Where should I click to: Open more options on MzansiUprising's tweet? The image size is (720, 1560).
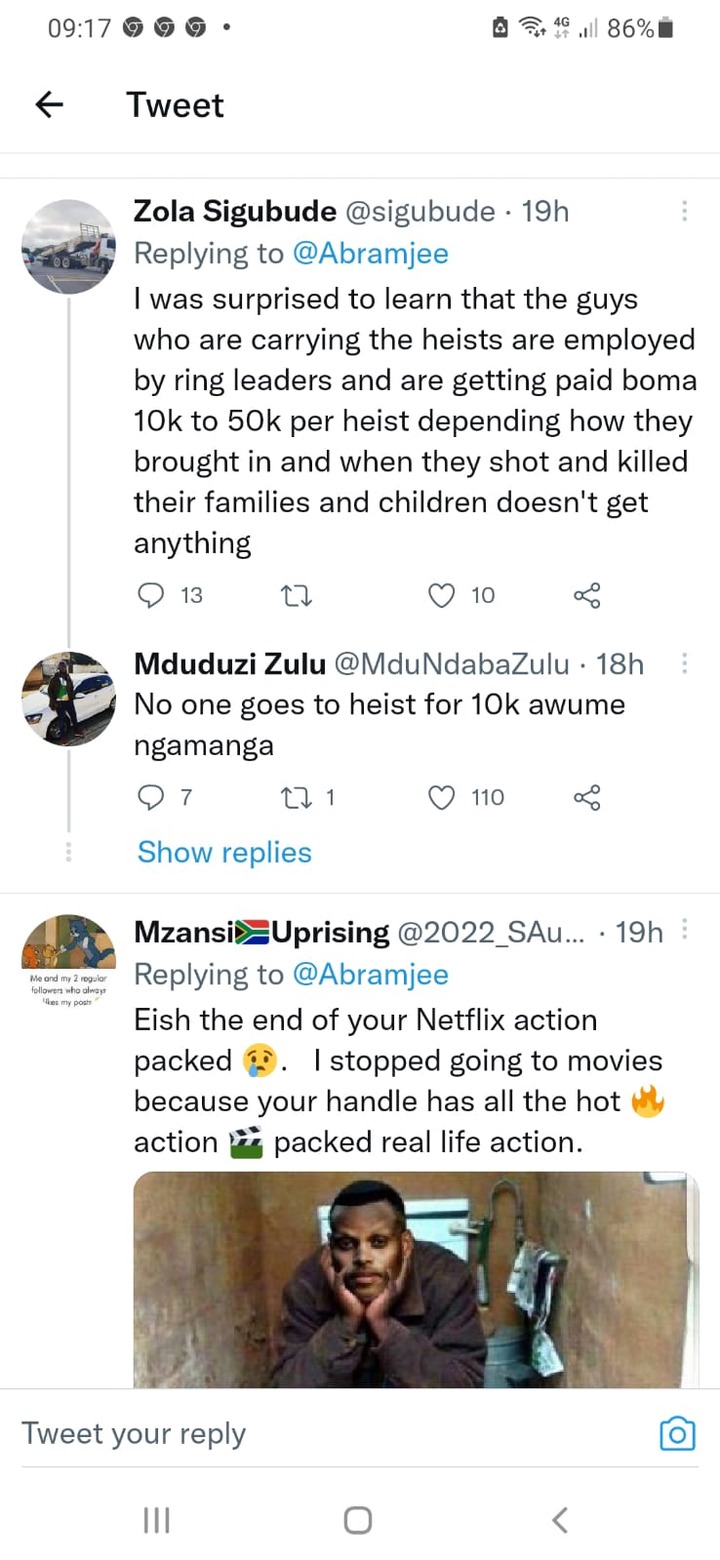point(684,932)
